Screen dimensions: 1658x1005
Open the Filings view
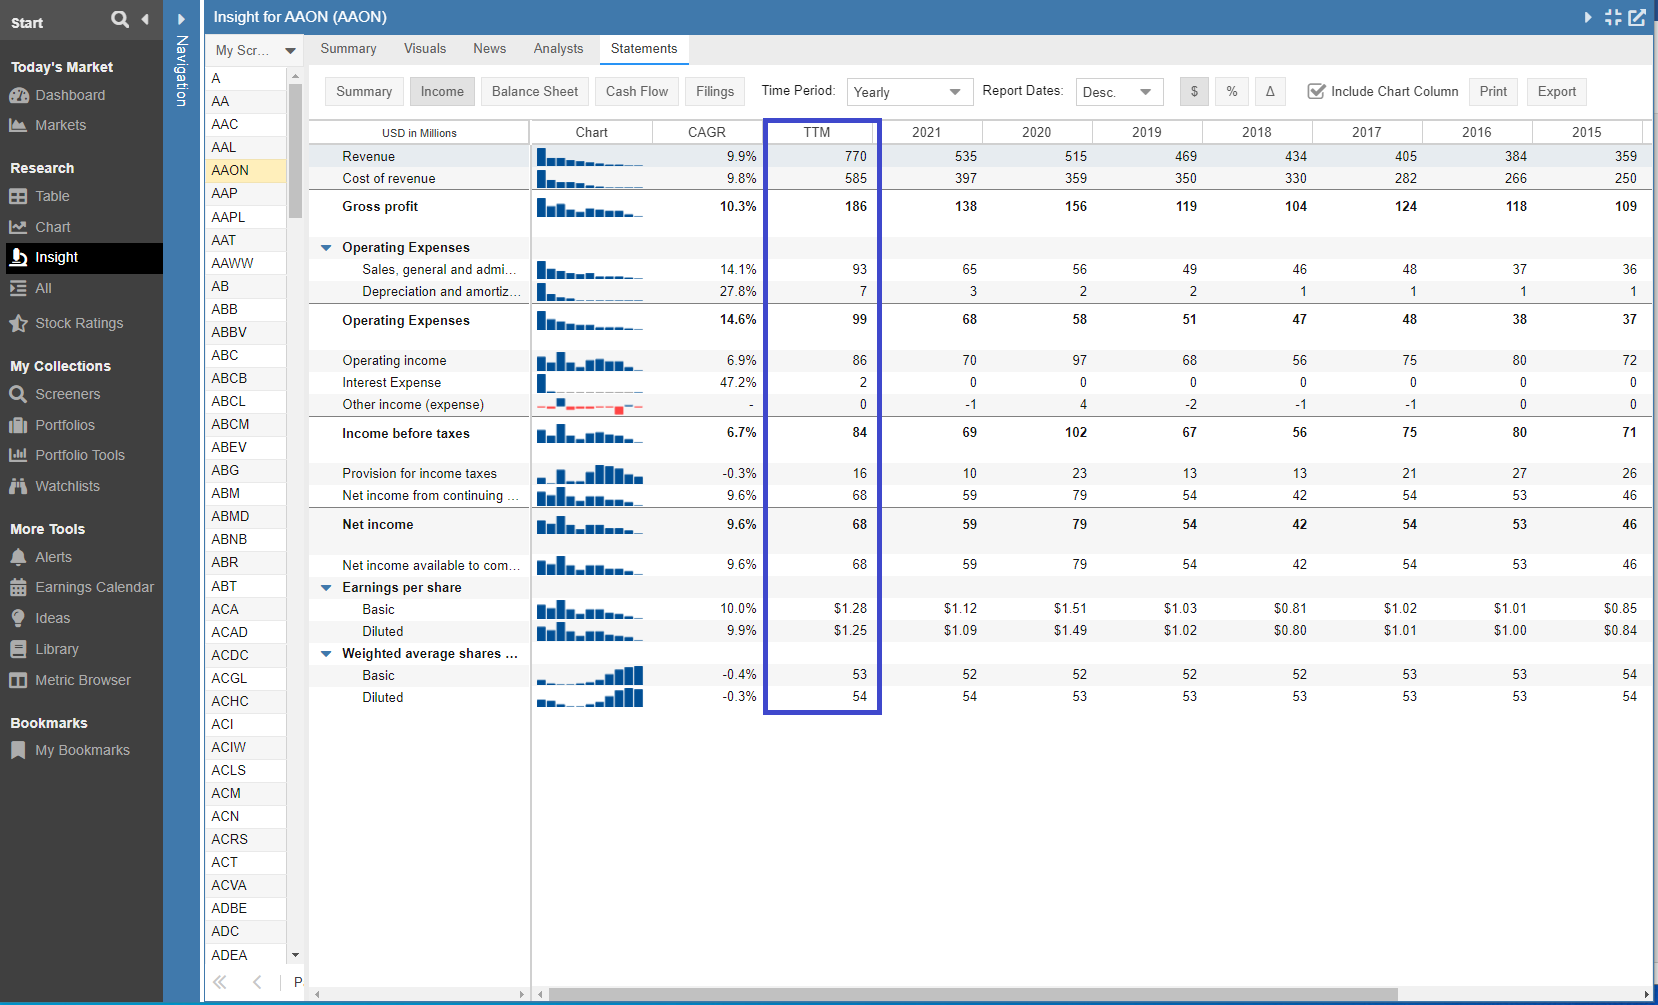(715, 91)
